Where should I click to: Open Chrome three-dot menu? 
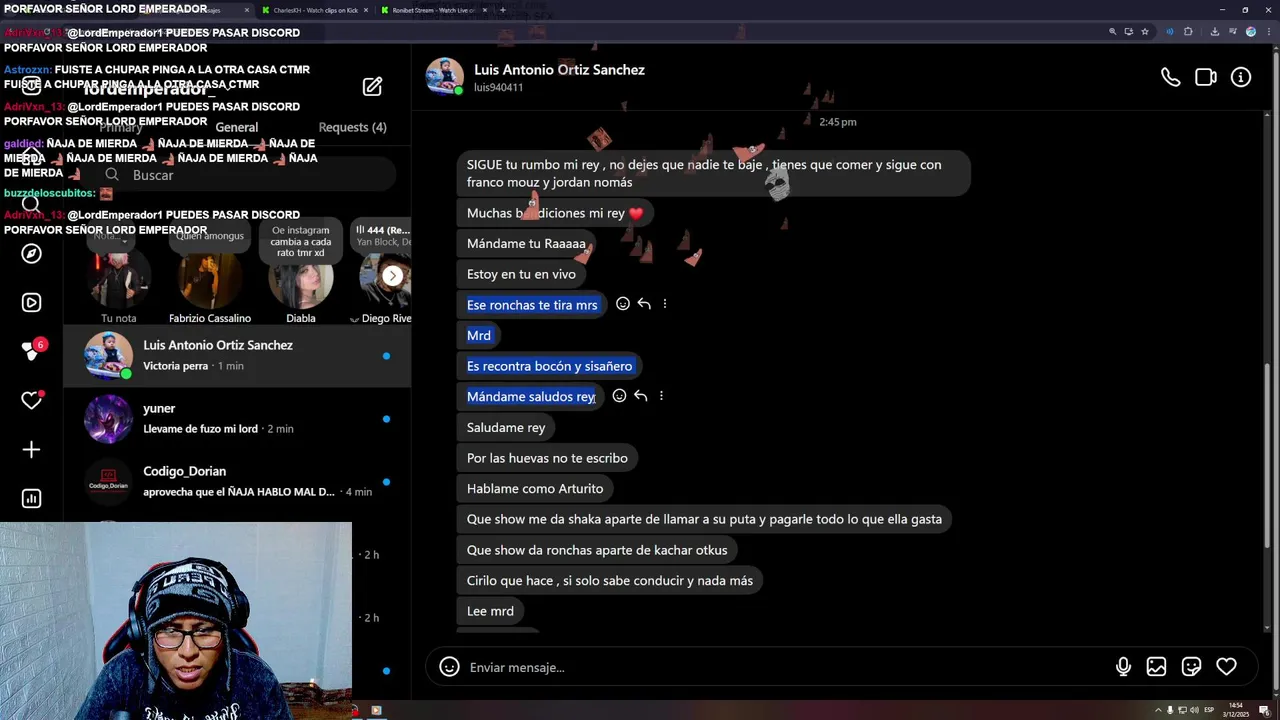pos(1267,32)
